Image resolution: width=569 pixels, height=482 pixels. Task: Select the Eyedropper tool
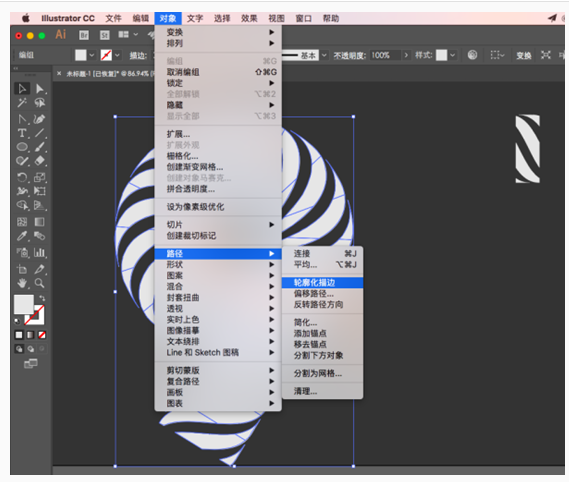tap(22, 236)
